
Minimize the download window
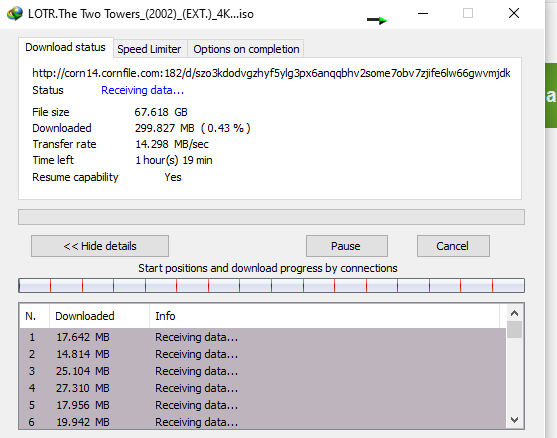click(x=423, y=13)
